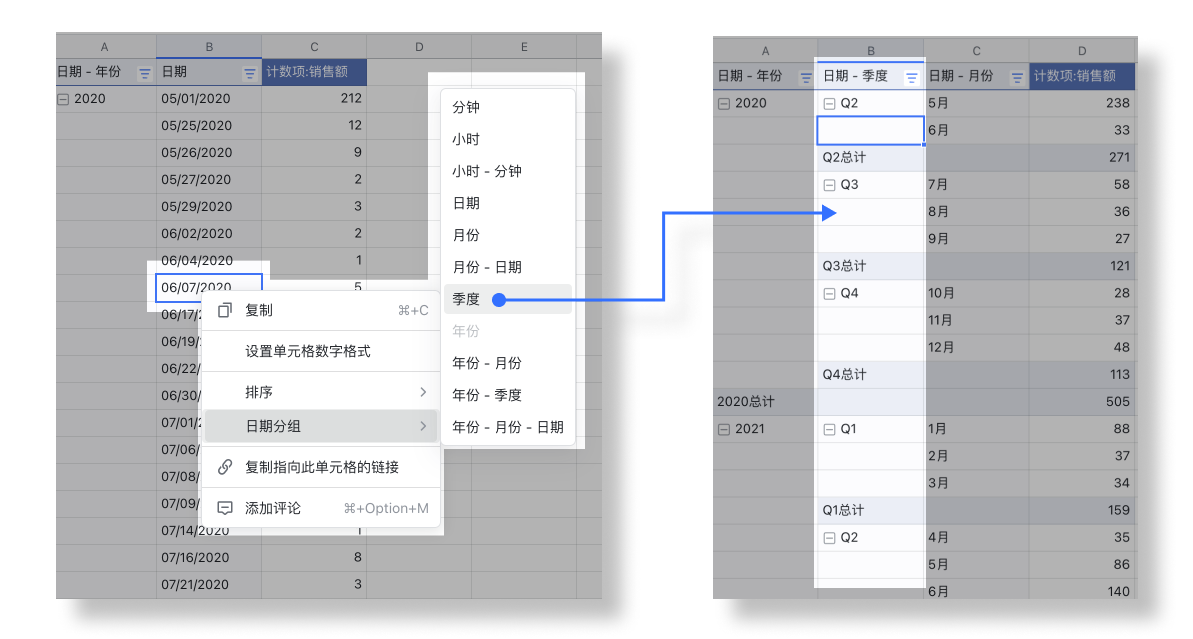Collapse the 2020 group in left table
The height and width of the screenshot is (639, 1193).
point(64,99)
